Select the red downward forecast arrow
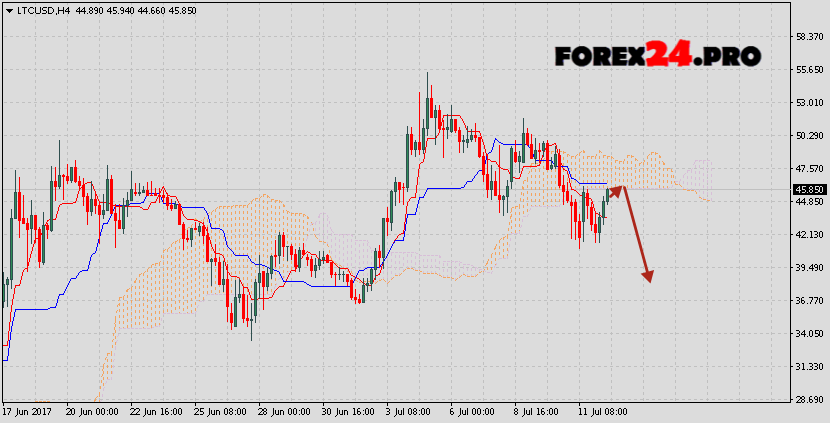Viewport: 830px width, 423px height. (x=637, y=232)
